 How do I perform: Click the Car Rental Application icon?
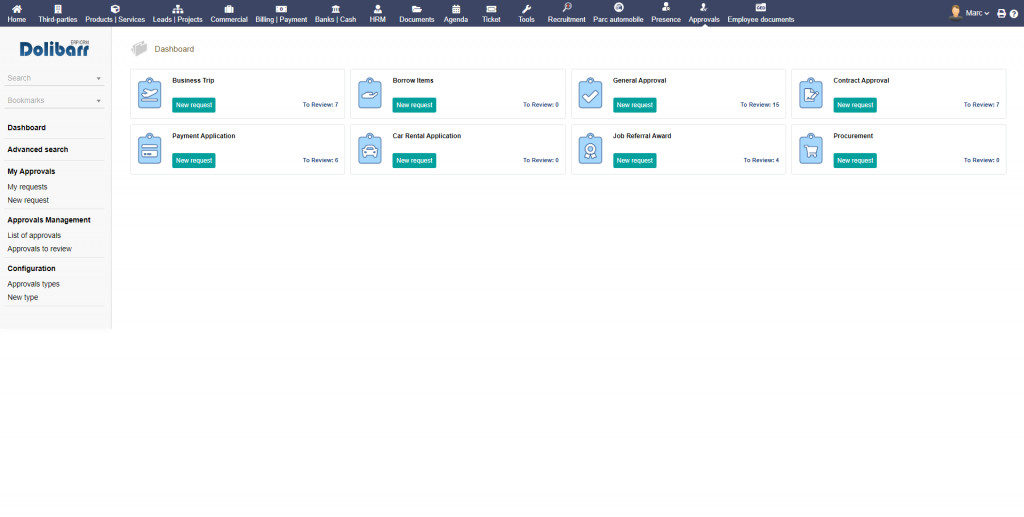tap(370, 149)
